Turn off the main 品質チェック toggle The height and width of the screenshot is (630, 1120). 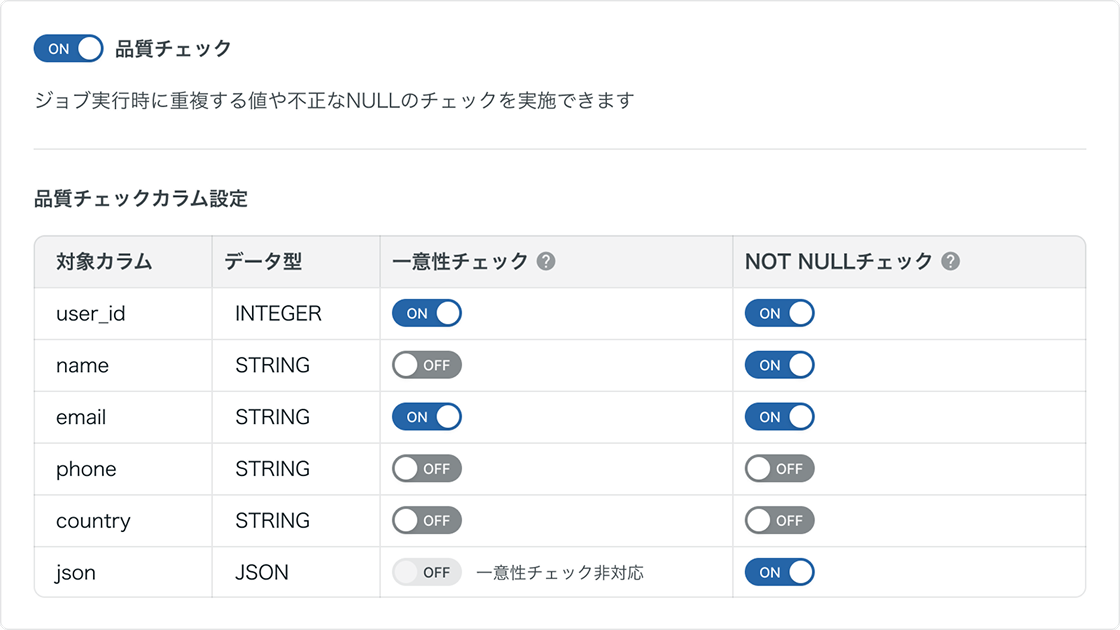tap(68, 48)
